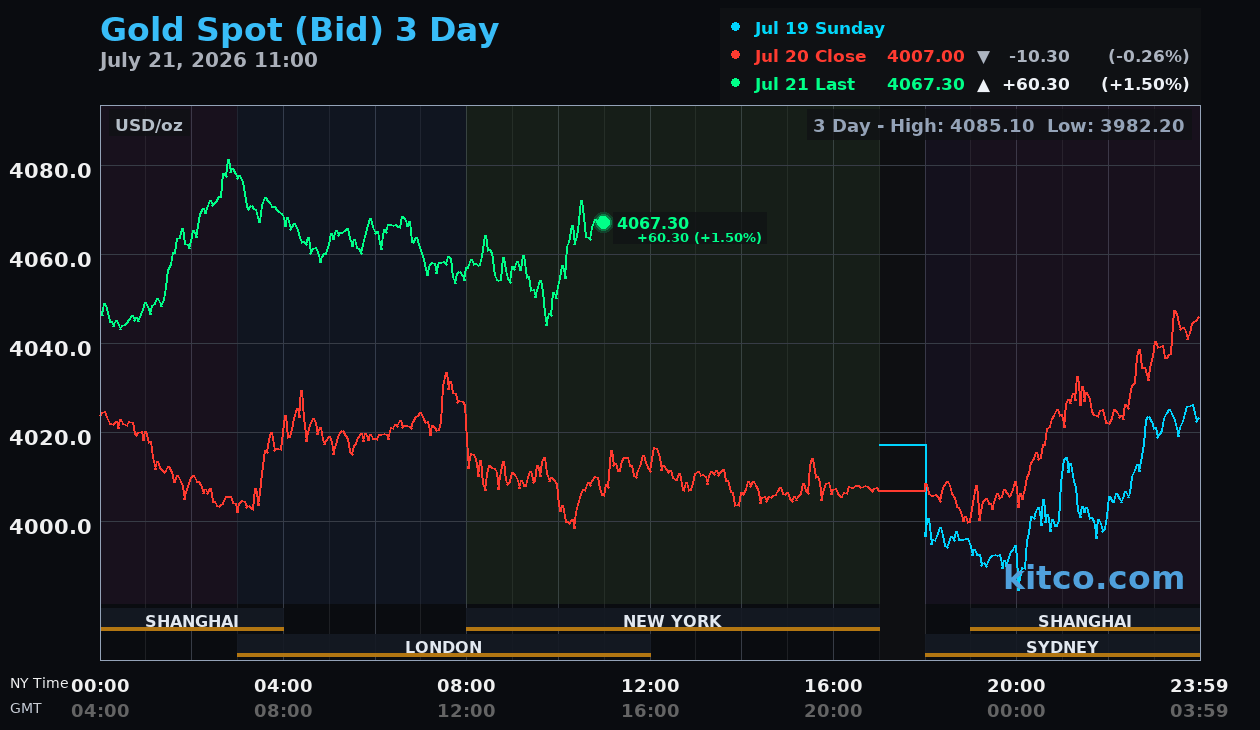Click the 4060.0 y-axis label

50,259
